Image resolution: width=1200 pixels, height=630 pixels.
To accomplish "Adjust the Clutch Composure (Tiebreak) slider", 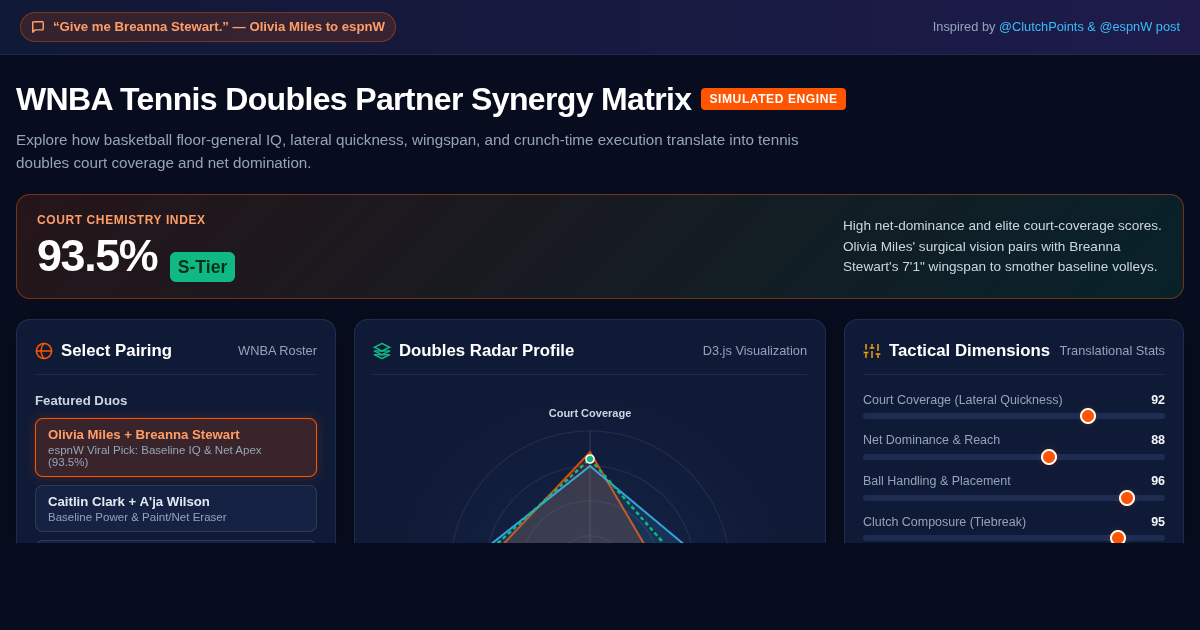I will click(x=1014, y=538).
